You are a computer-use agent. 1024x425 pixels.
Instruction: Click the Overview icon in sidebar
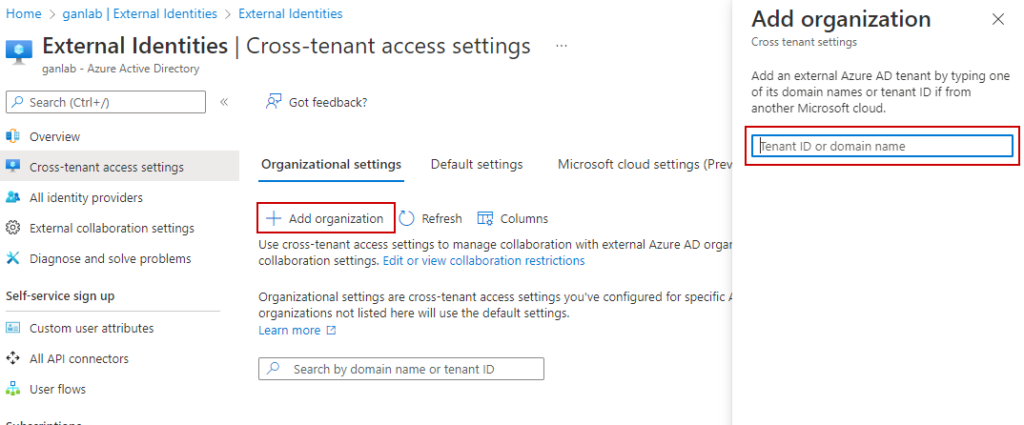(x=14, y=136)
